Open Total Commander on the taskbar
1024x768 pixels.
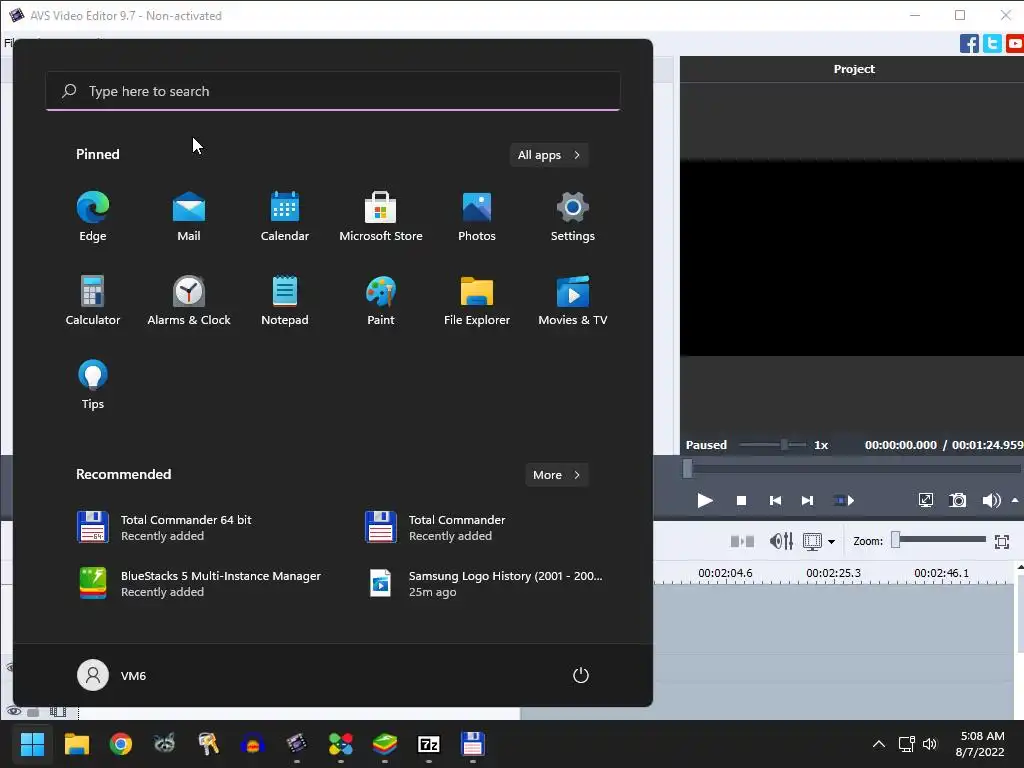click(x=472, y=744)
